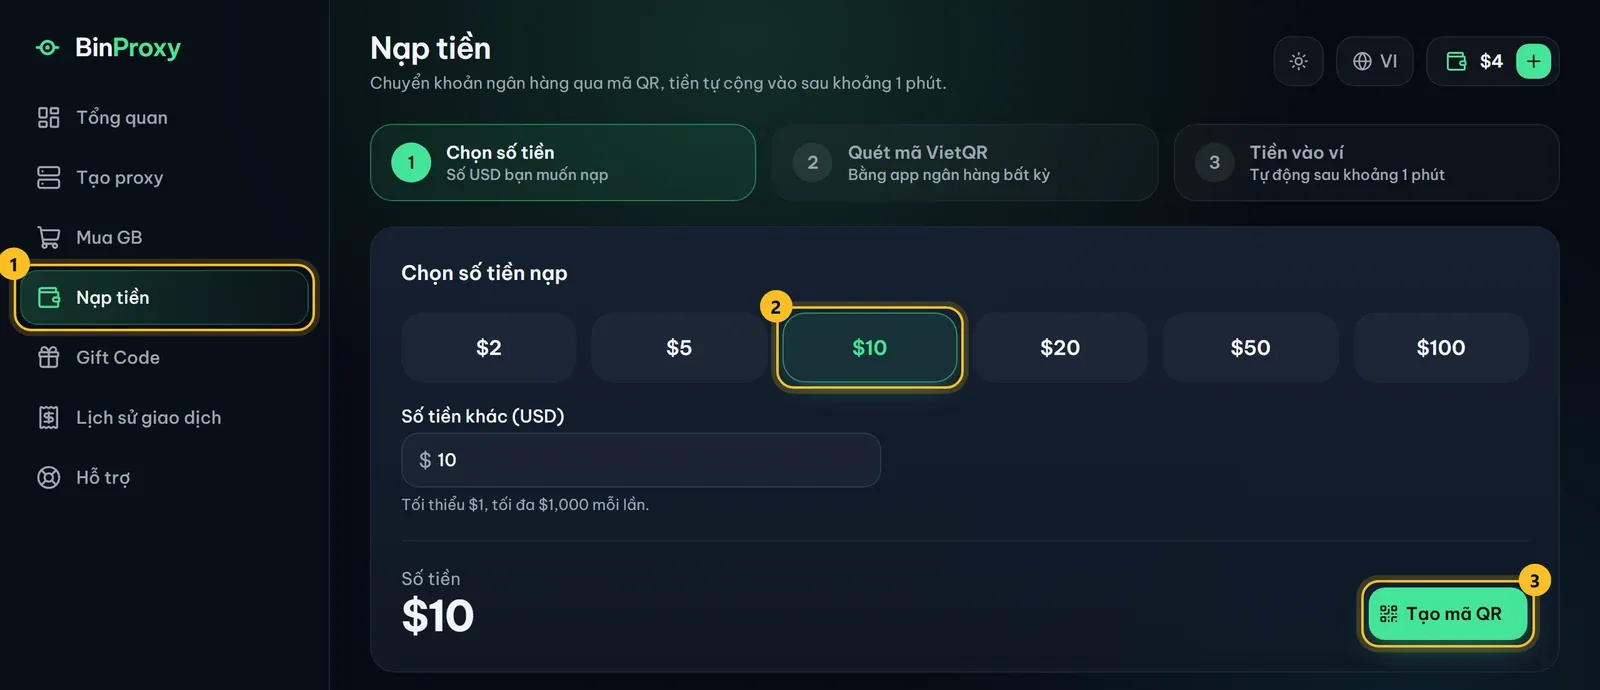Pick the $50 amount option
The image size is (1600, 690).
click(1250, 347)
